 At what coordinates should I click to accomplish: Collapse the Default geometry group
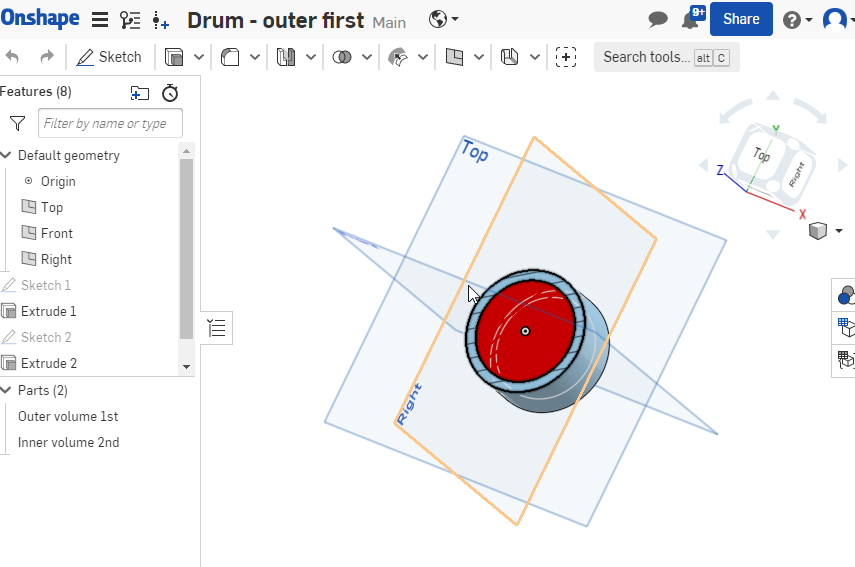point(7,155)
